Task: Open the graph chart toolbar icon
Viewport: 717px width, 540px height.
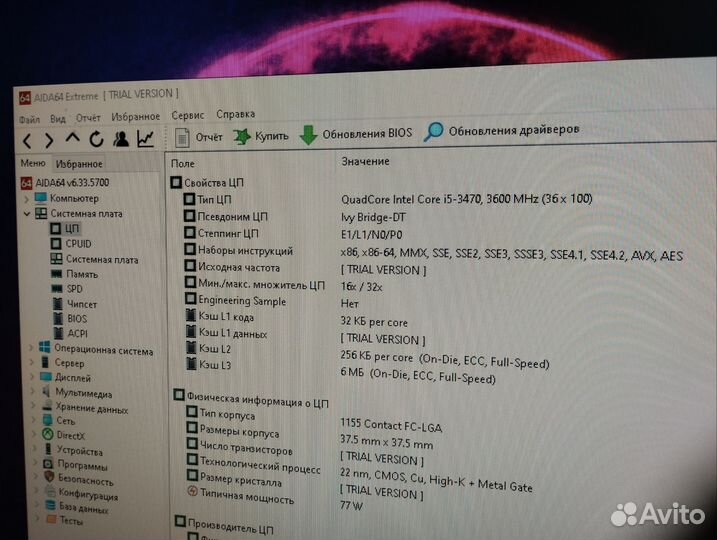Action: coord(145,139)
